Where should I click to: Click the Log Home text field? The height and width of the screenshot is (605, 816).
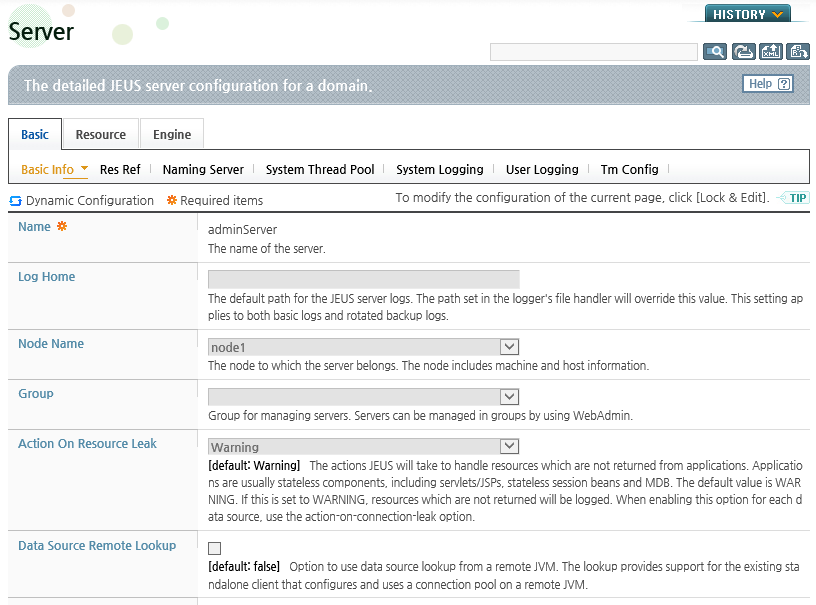(364, 279)
